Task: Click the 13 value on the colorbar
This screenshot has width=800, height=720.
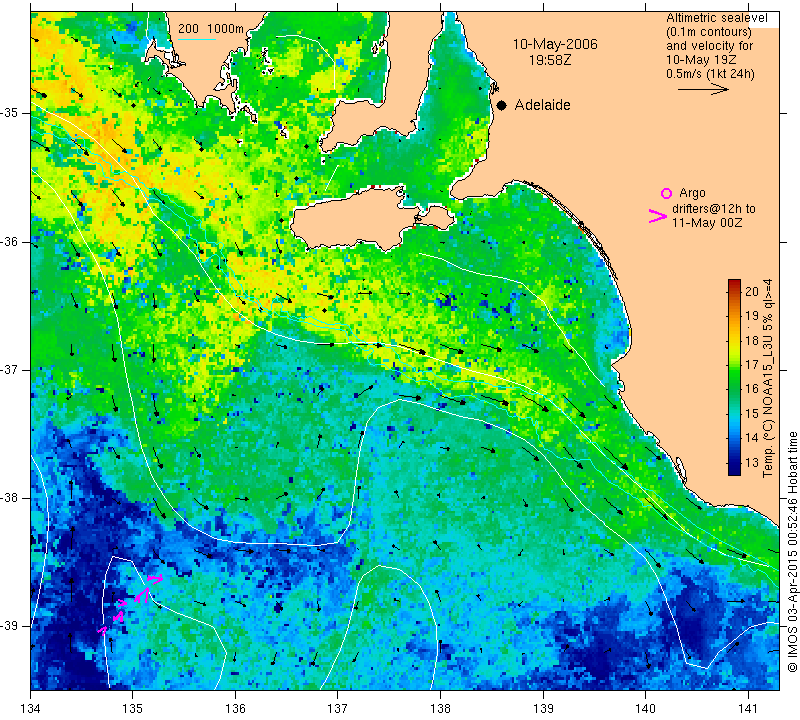Action: coord(752,463)
